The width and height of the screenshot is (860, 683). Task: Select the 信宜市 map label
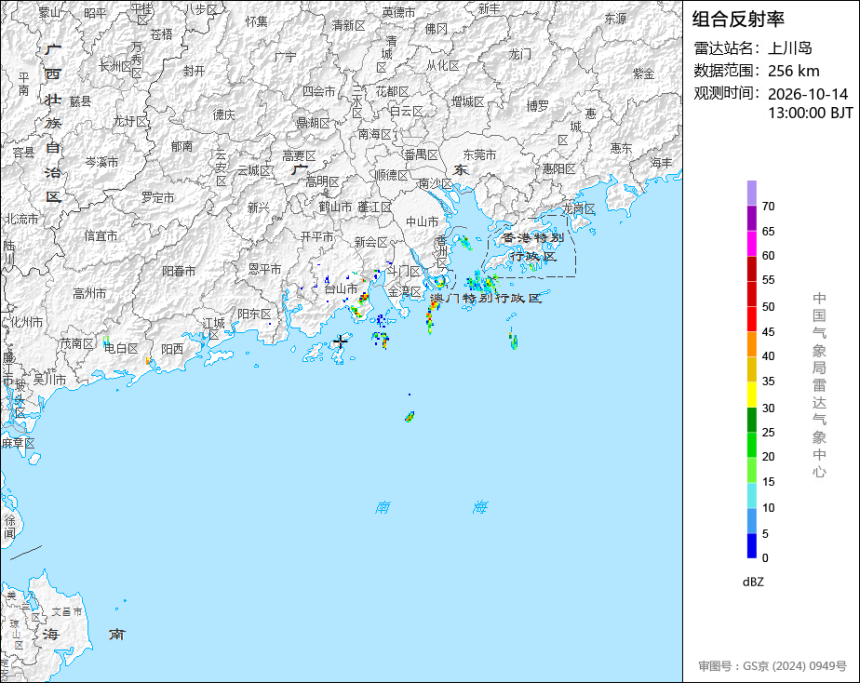pyautogui.click(x=100, y=236)
